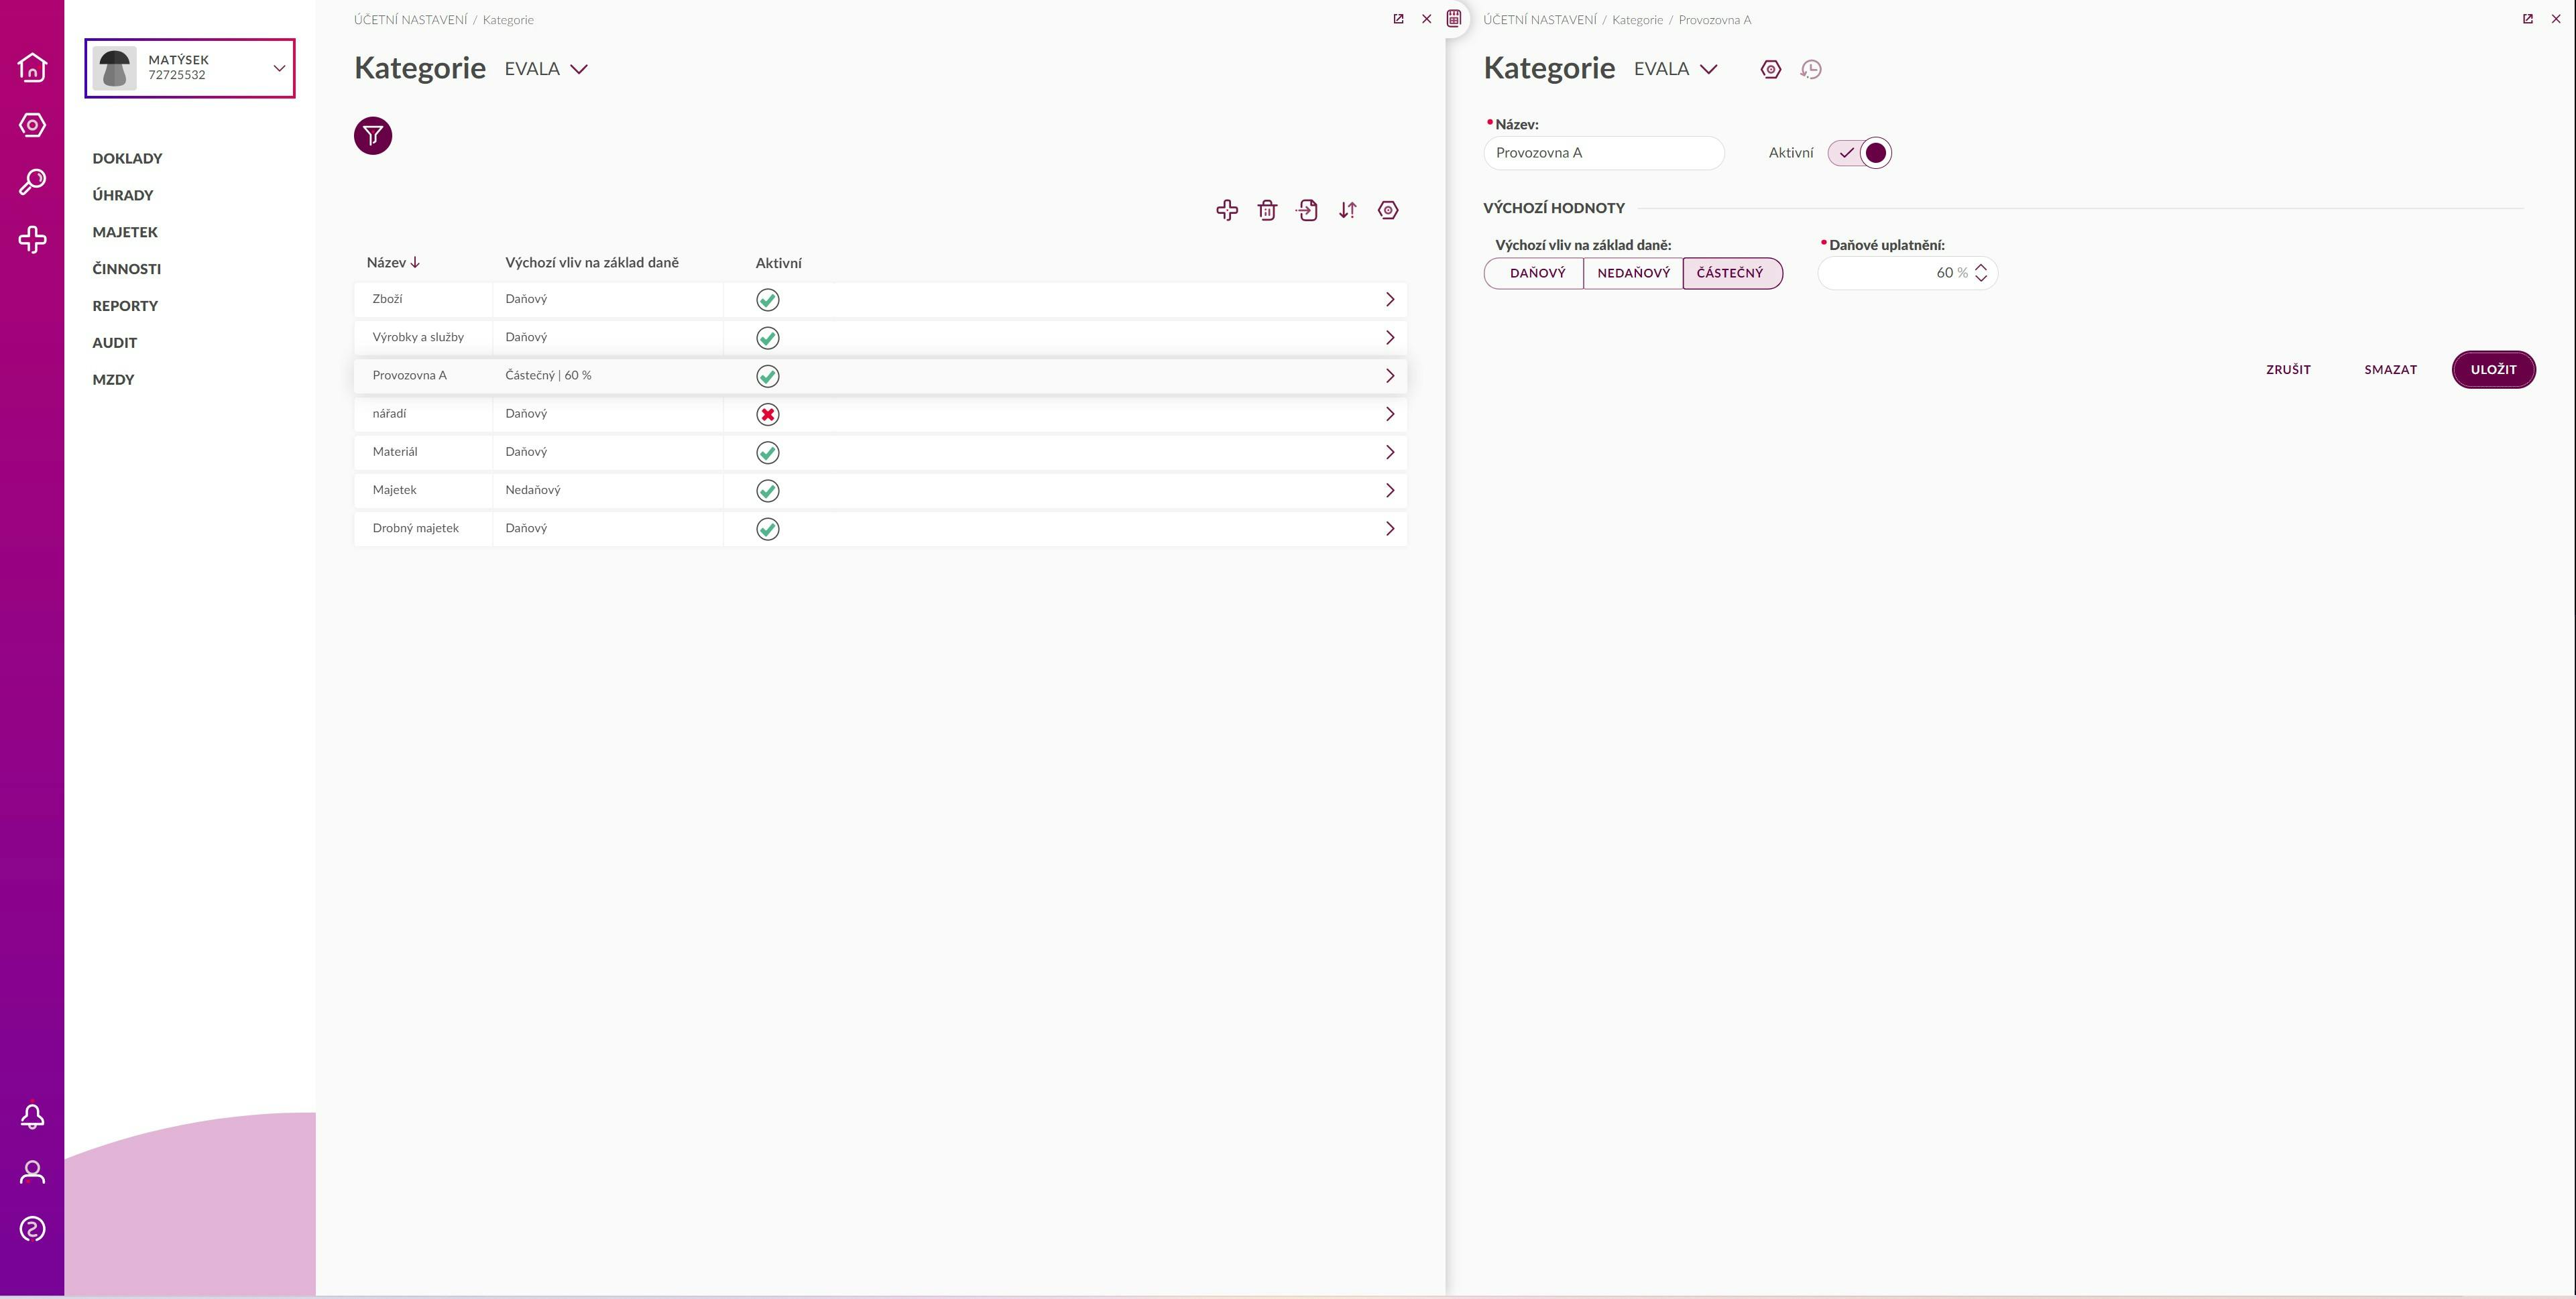Open Provozovna A row chevron
The image size is (2576, 1299).
pyautogui.click(x=1389, y=375)
